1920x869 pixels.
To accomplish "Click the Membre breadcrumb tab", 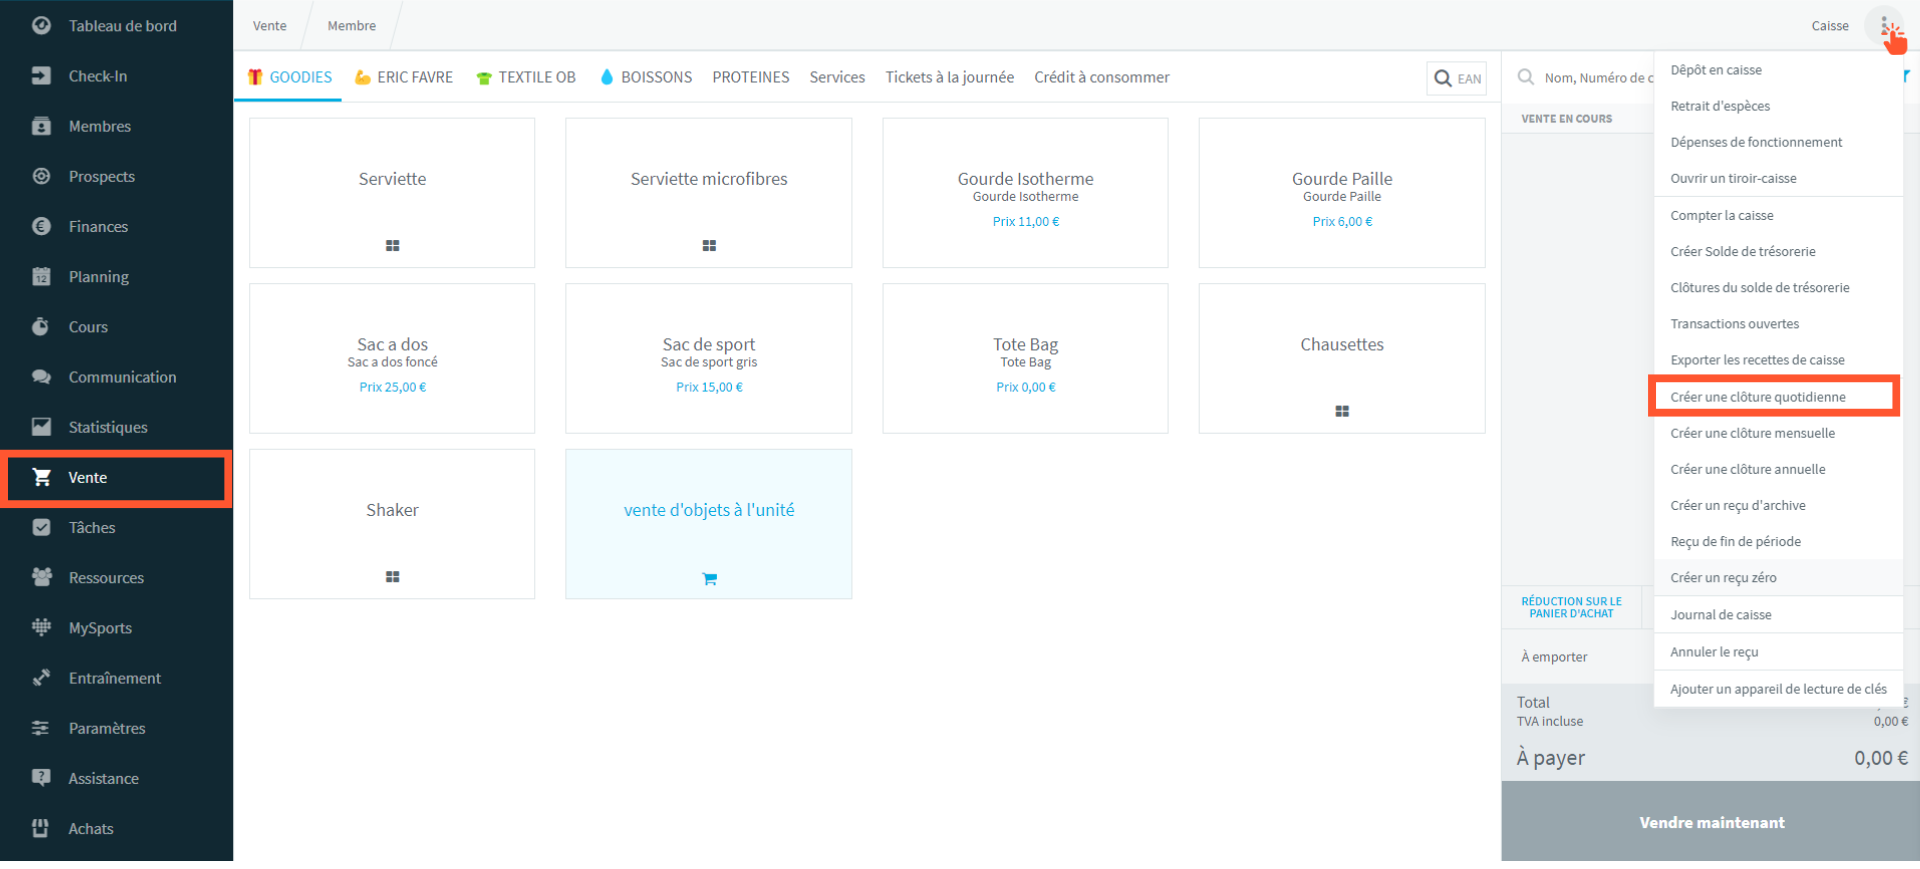I will click(x=352, y=26).
